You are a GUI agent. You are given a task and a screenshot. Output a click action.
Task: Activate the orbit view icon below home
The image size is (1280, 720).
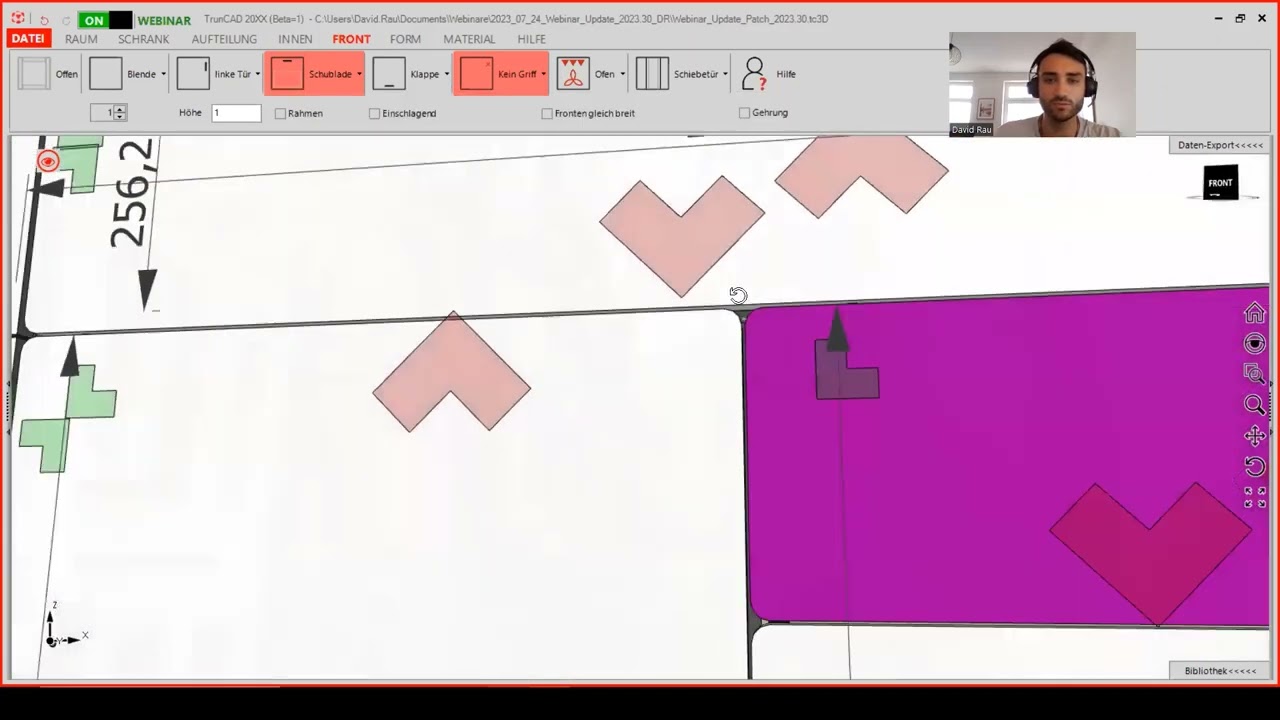click(1254, 343)
